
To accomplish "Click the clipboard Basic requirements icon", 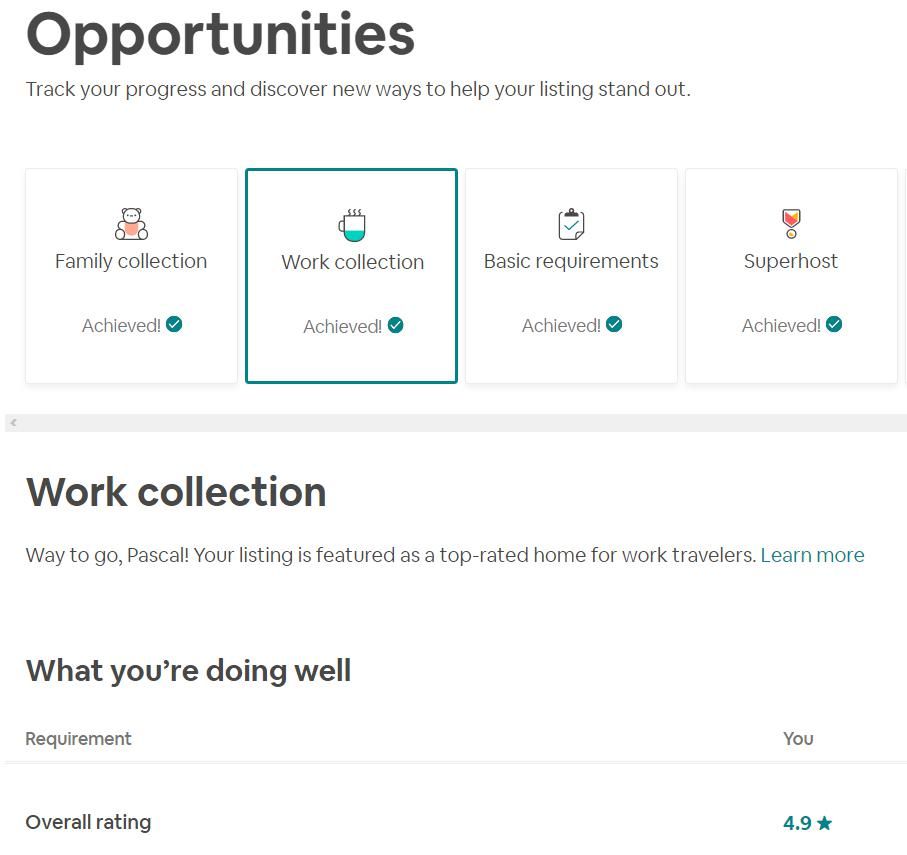I will click(571, 224).
